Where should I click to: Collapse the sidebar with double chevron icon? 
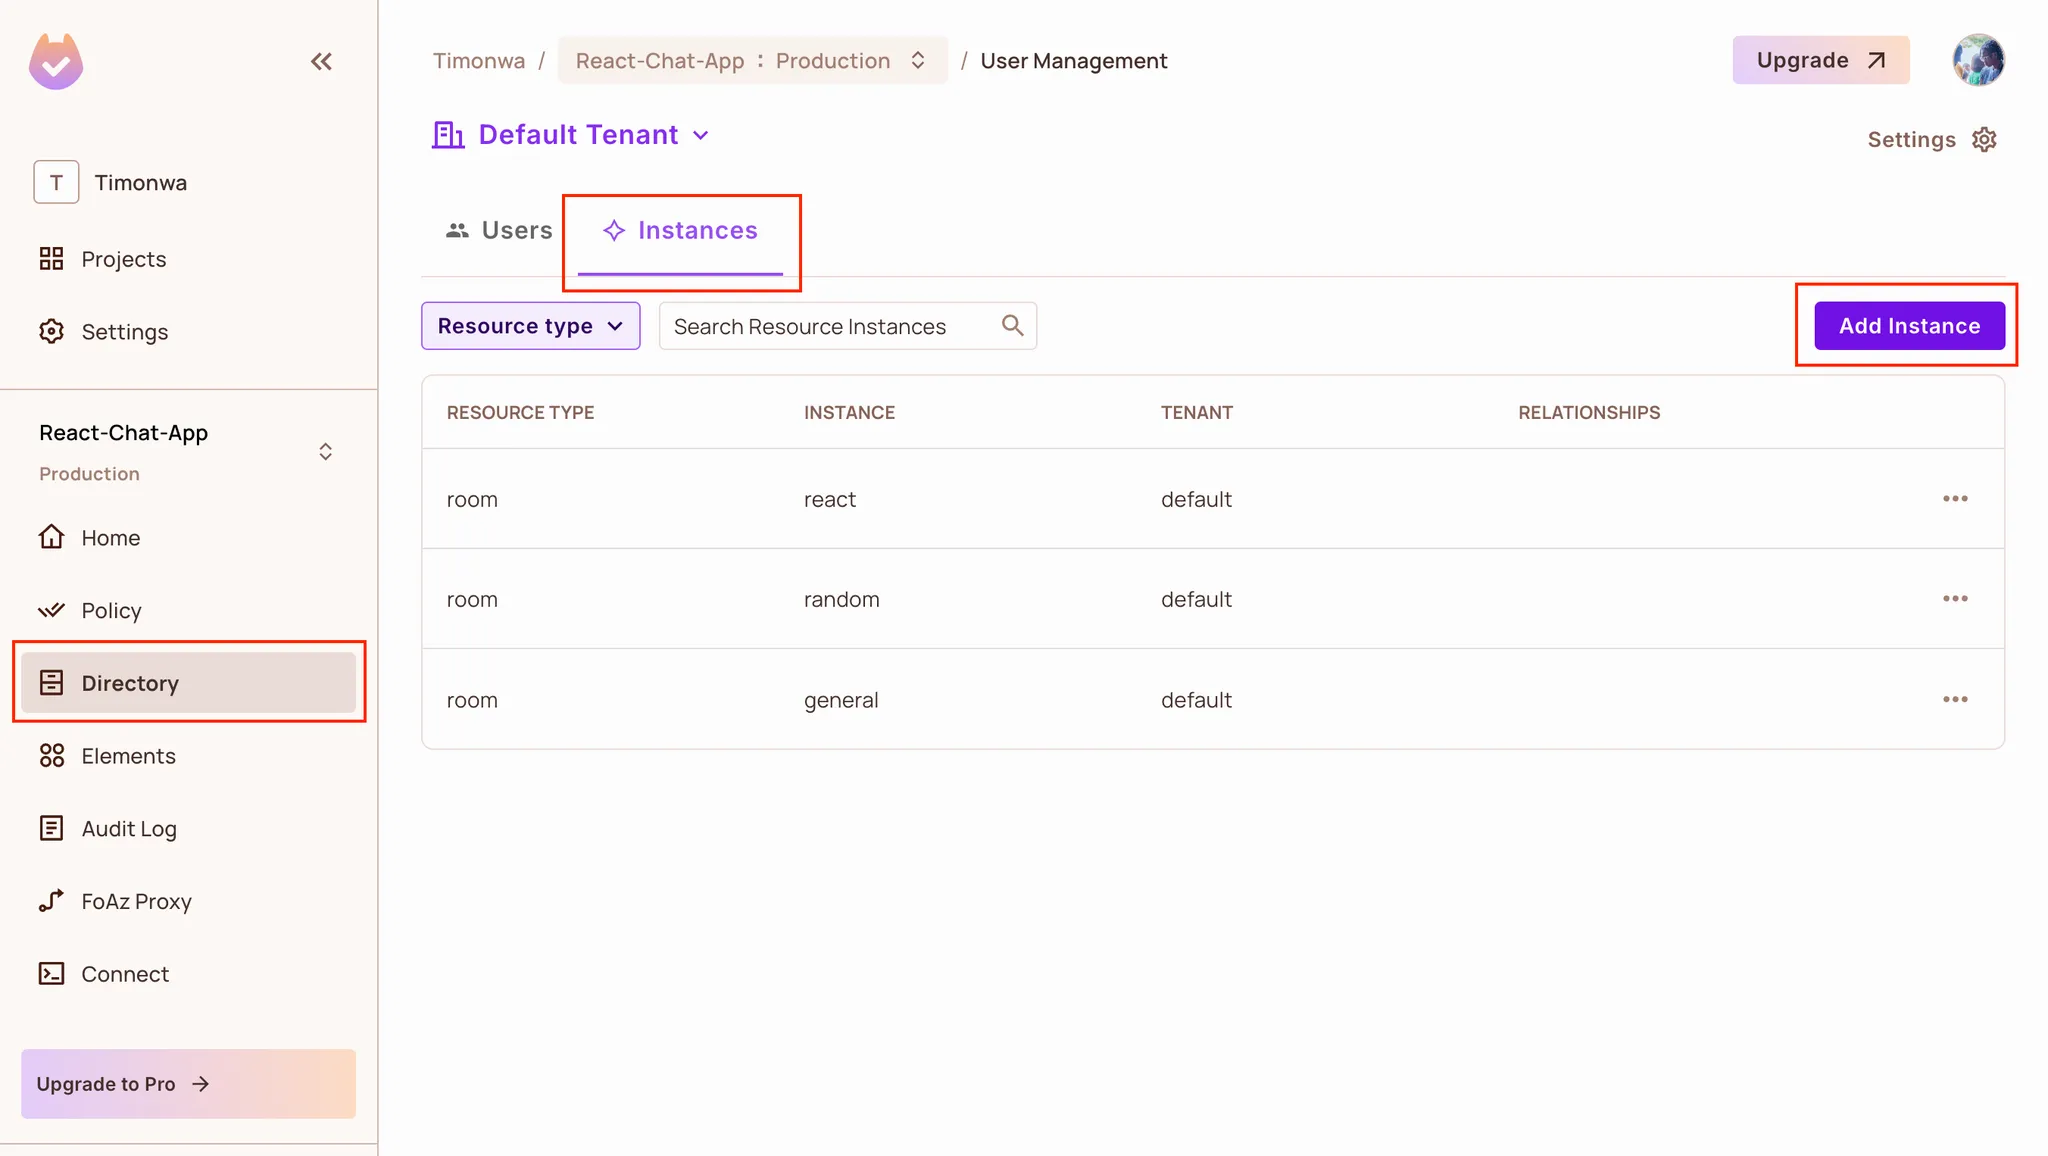coord(321,62)
